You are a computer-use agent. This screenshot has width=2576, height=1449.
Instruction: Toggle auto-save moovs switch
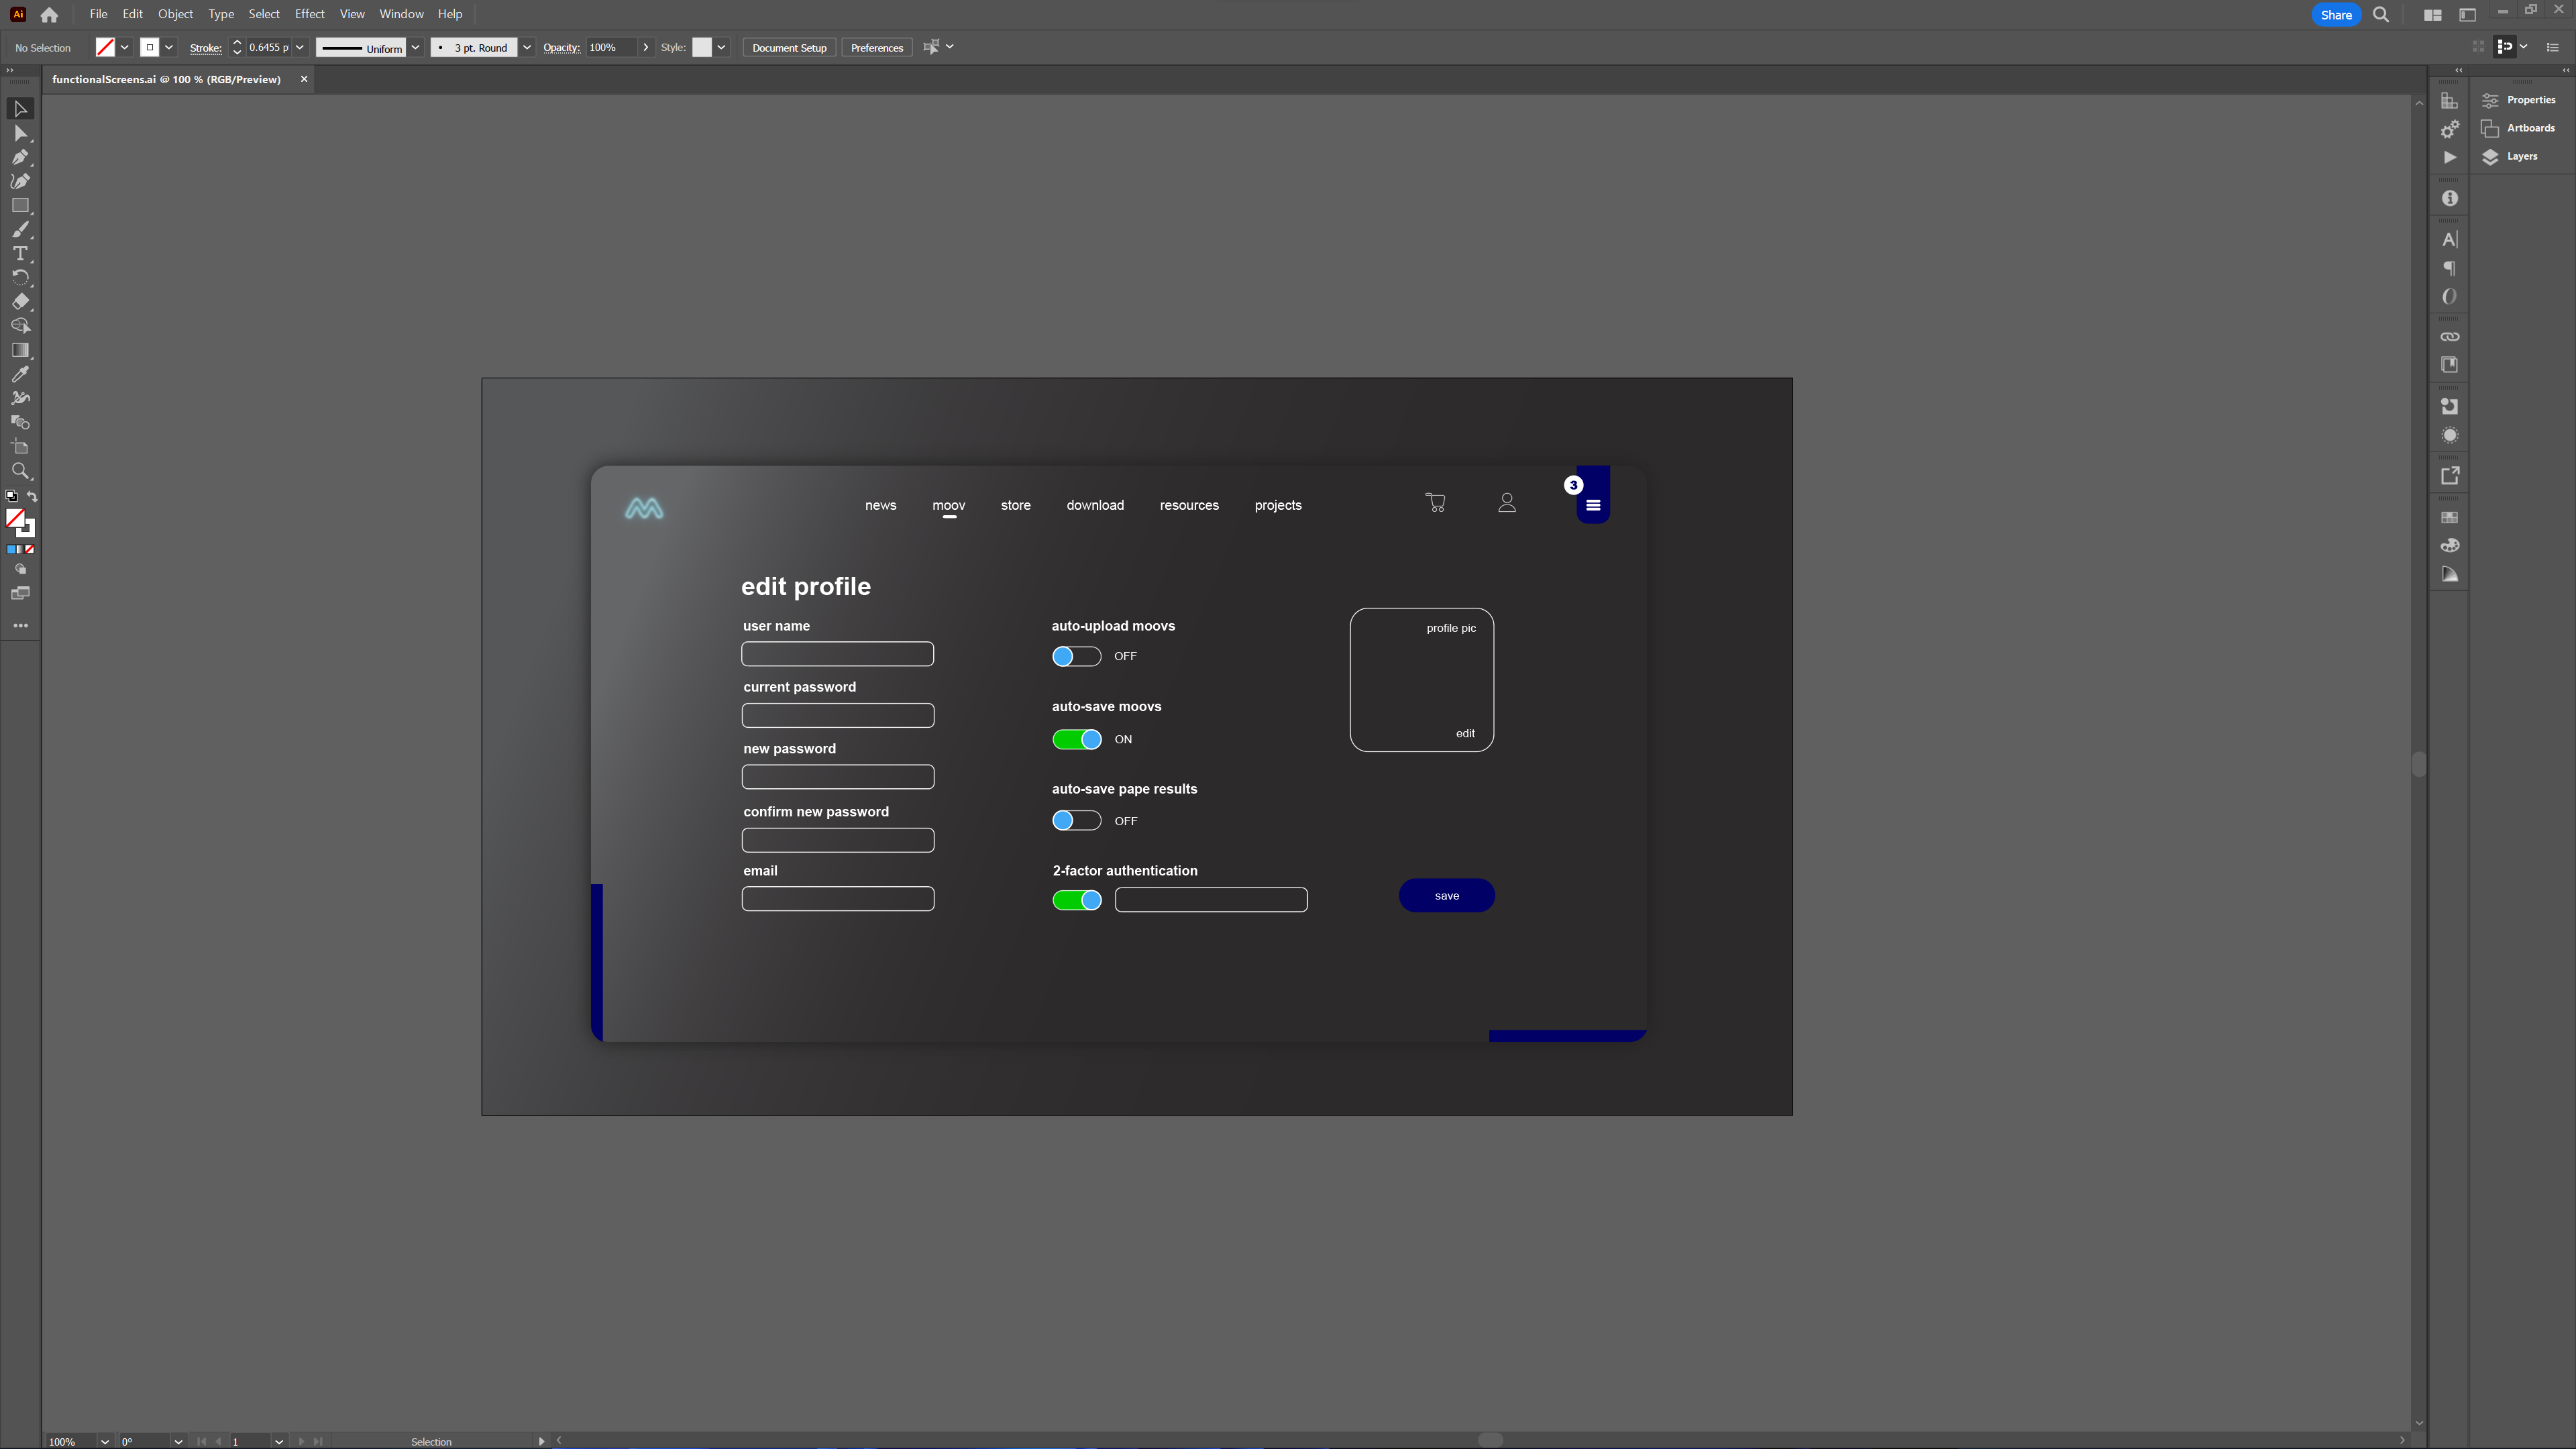pos(1076,739)
